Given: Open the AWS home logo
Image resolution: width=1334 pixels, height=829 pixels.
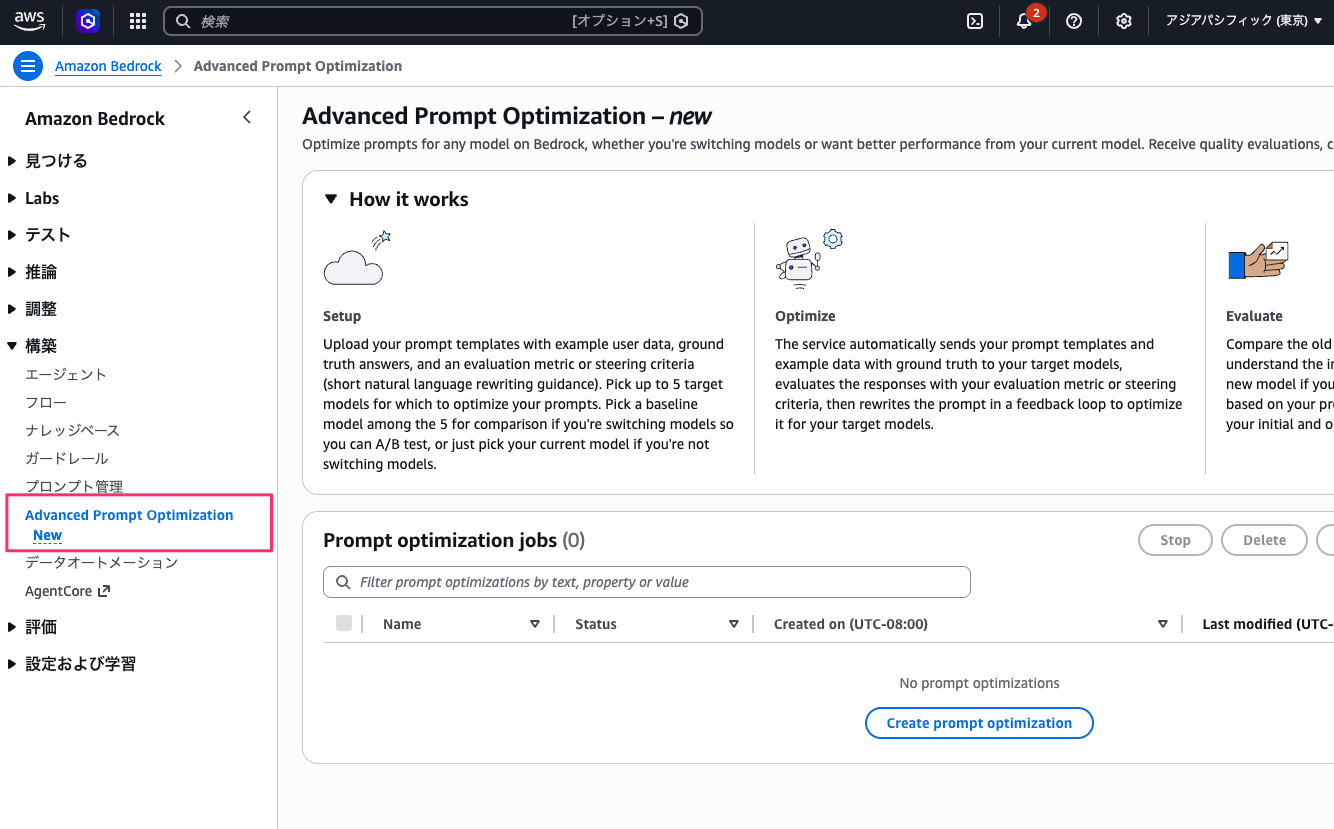Looking at the screenshot, I should (30, 21).
